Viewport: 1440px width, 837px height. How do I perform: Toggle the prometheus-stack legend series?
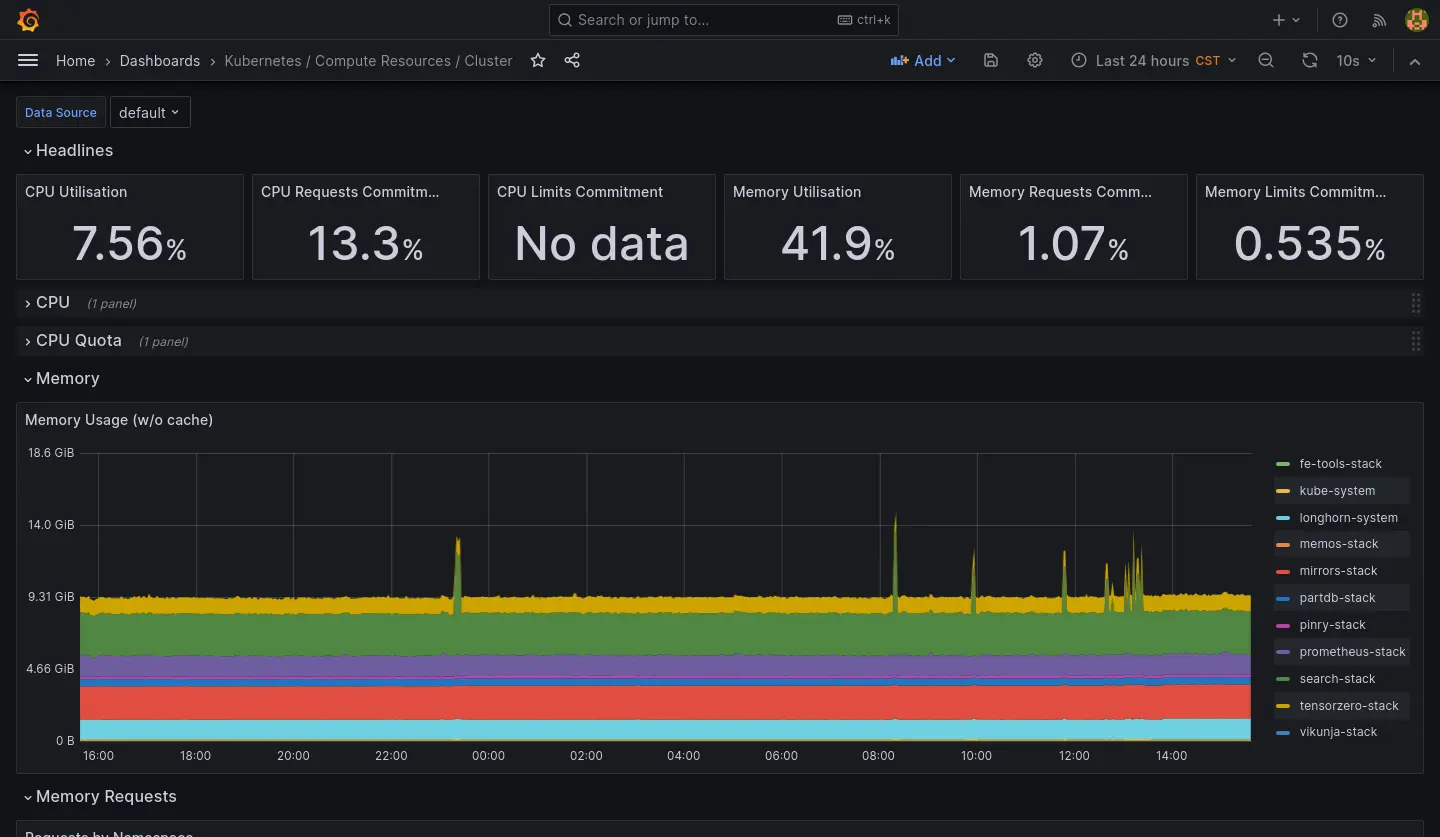(1352, 652)
